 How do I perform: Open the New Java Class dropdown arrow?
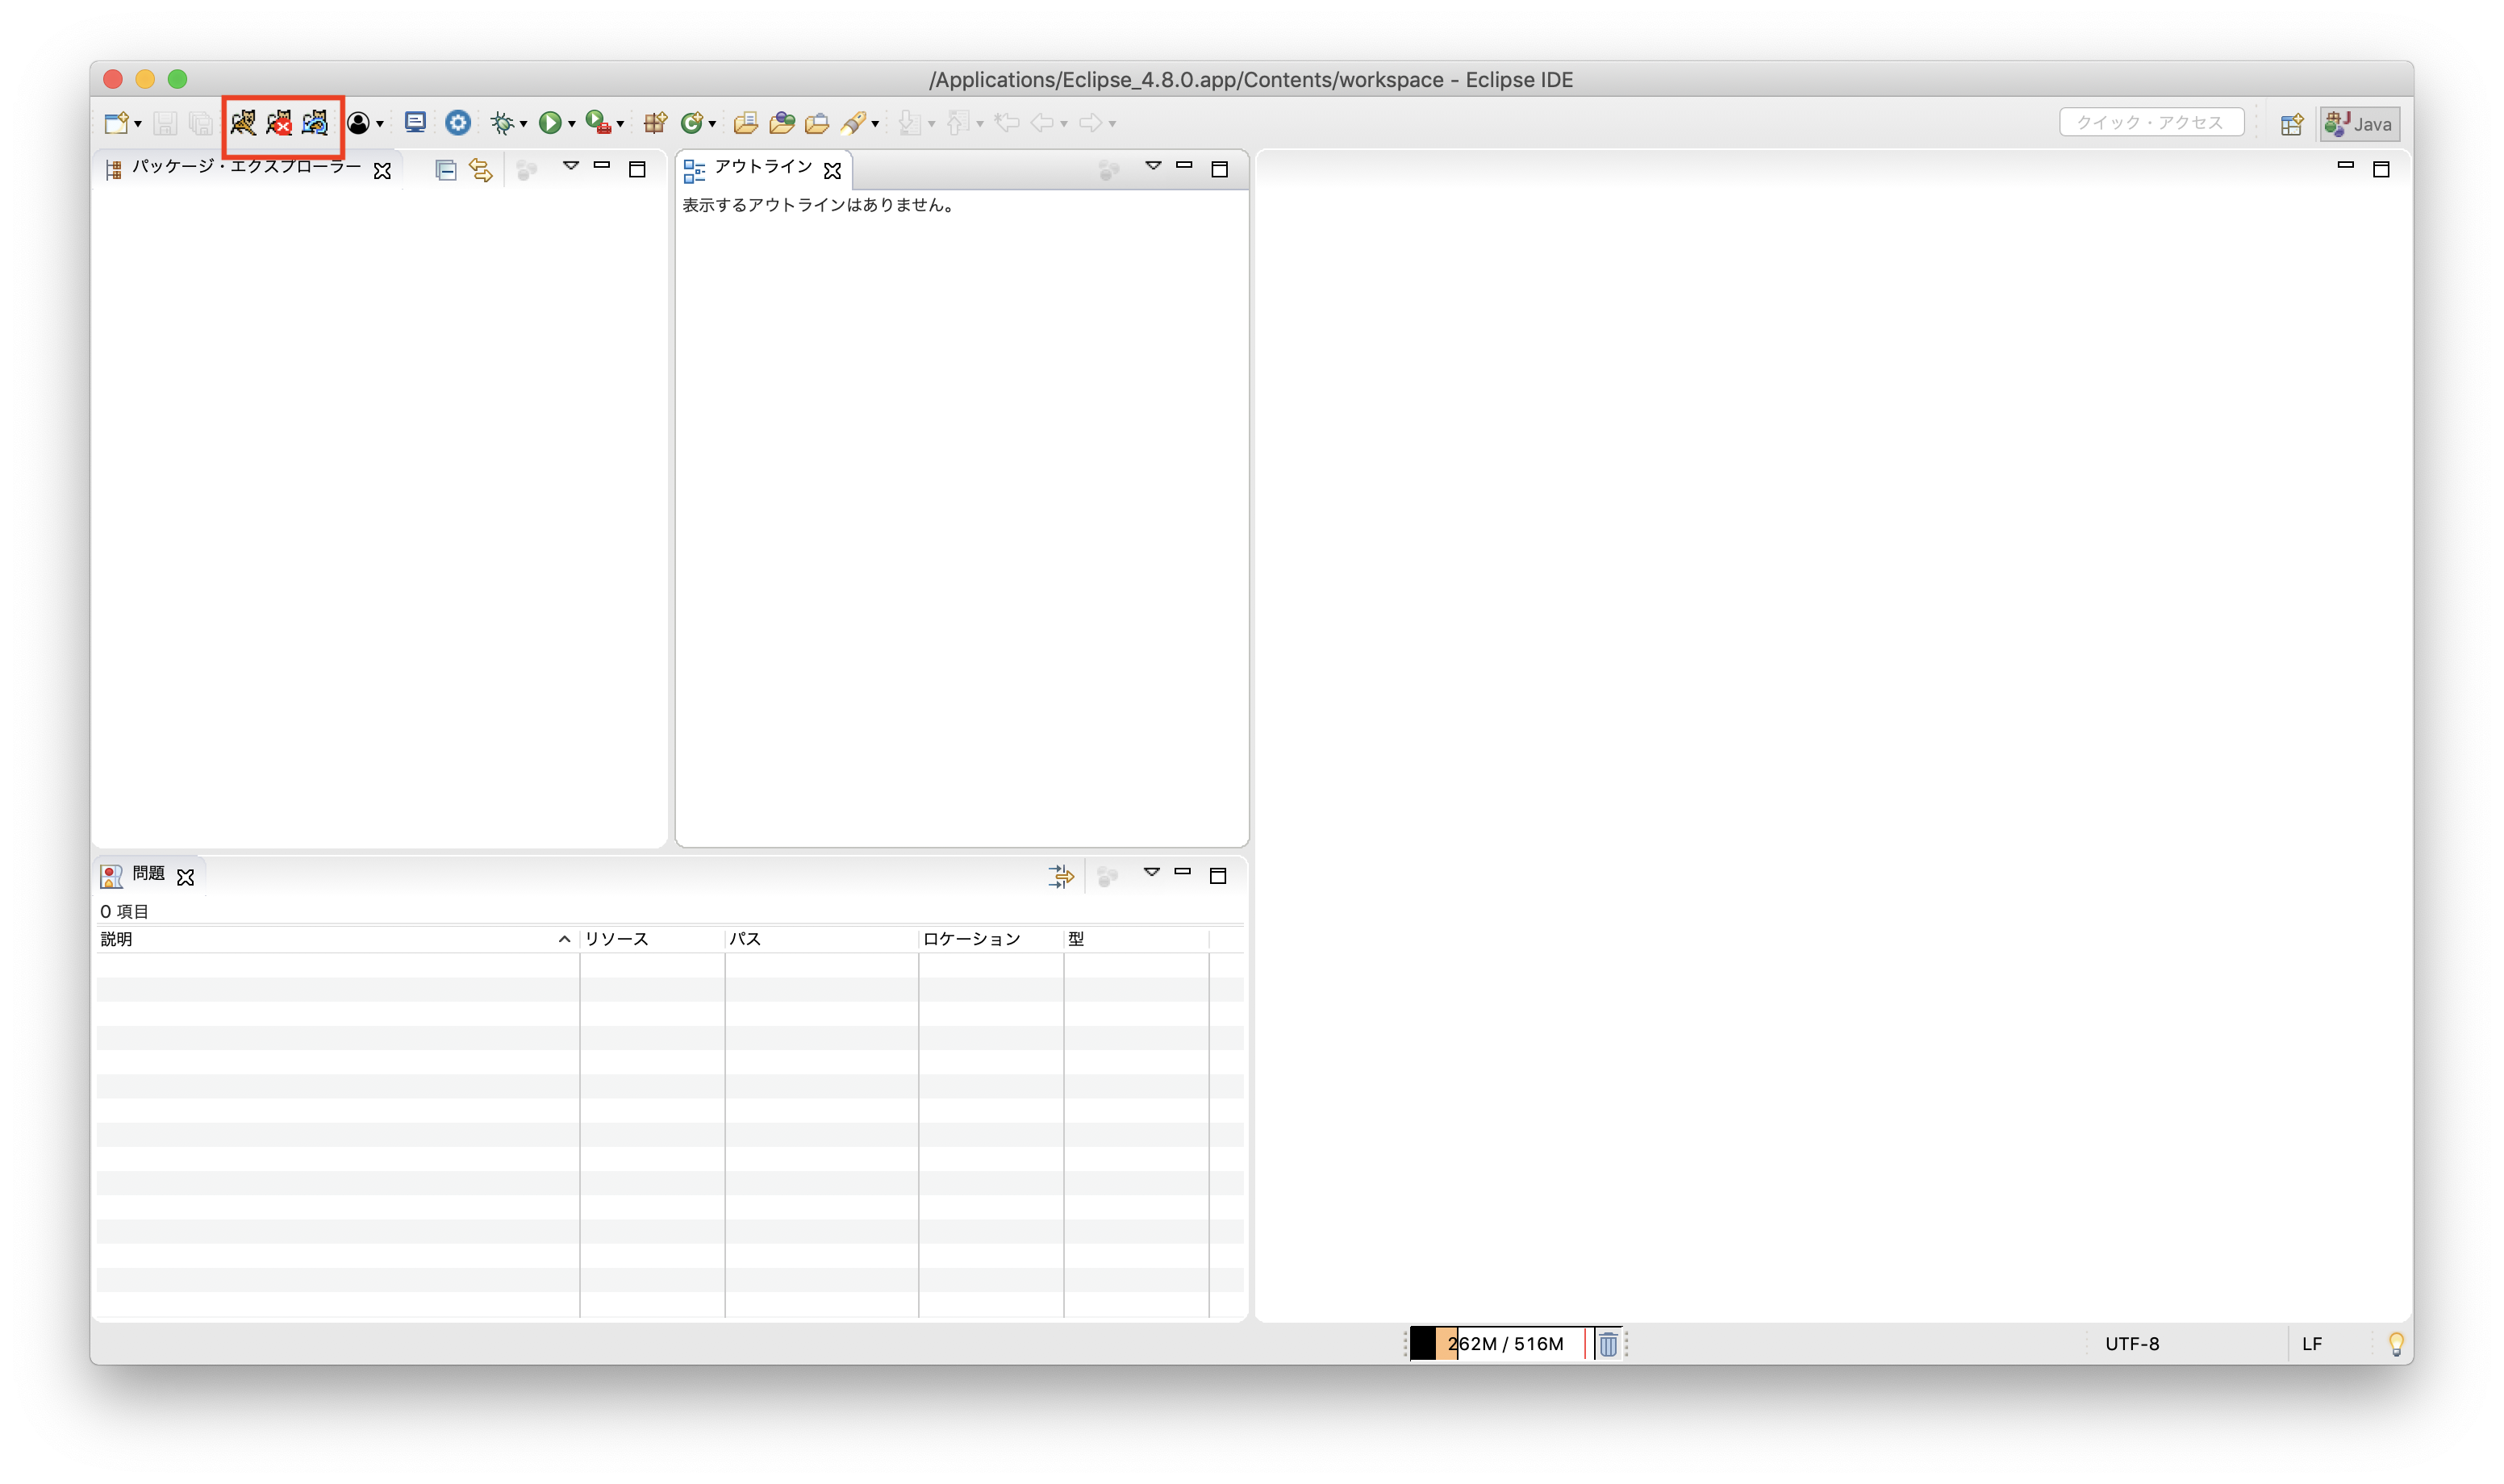(x=712, y=124)
